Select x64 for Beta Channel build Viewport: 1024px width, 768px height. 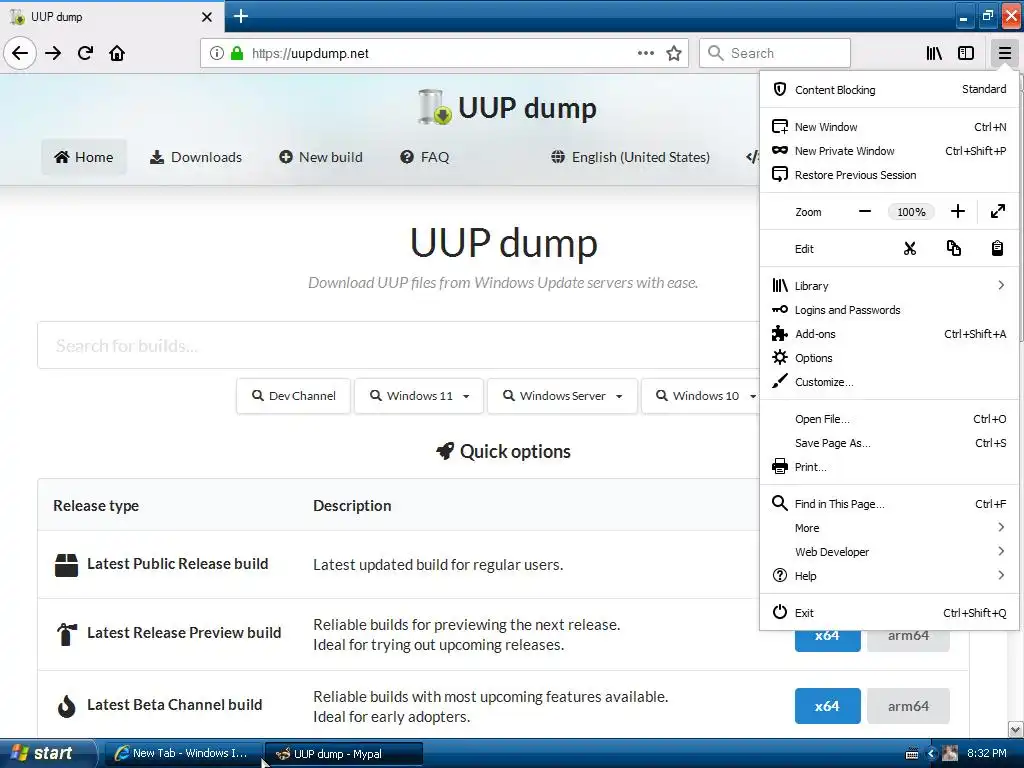(x=827, y=706)
